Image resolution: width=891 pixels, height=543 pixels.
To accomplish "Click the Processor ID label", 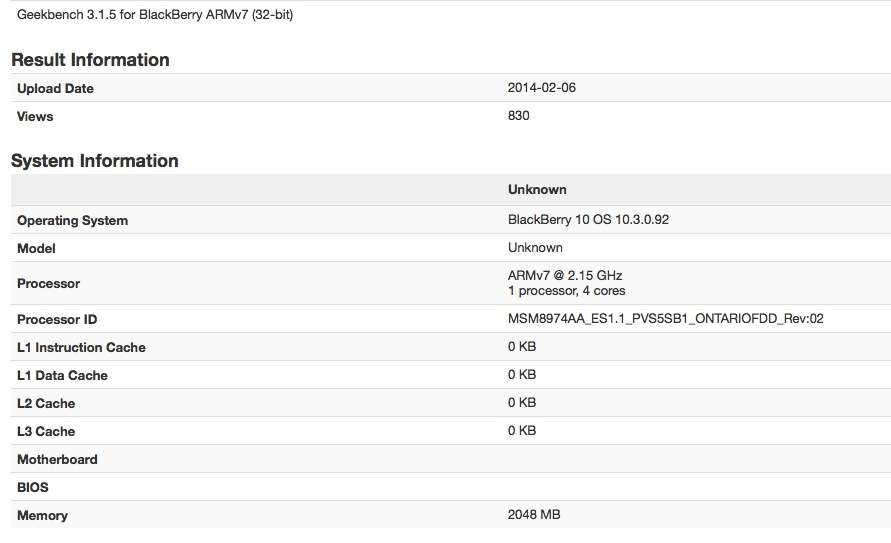I will (x=57, y=319).
